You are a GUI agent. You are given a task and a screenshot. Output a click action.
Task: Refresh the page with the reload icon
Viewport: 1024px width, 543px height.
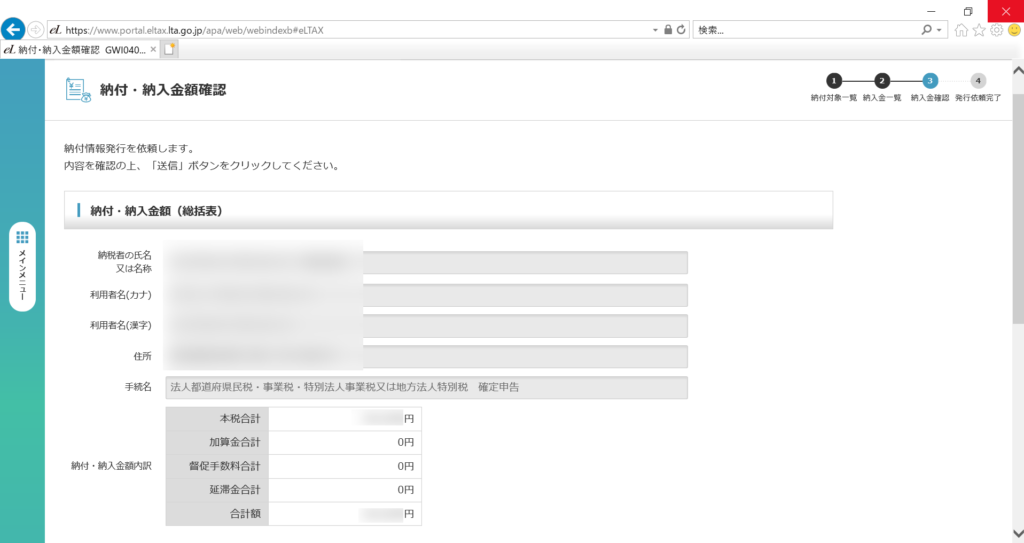681,30
